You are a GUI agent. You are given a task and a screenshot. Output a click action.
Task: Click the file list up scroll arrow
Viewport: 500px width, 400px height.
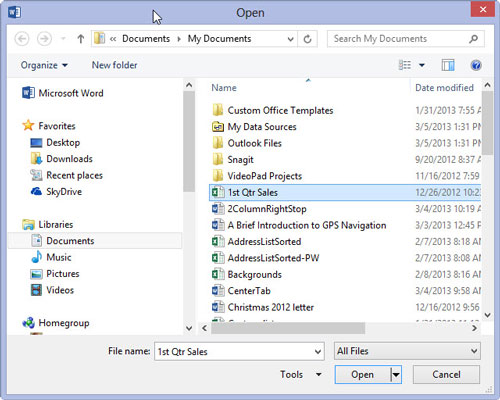point(487,85)
